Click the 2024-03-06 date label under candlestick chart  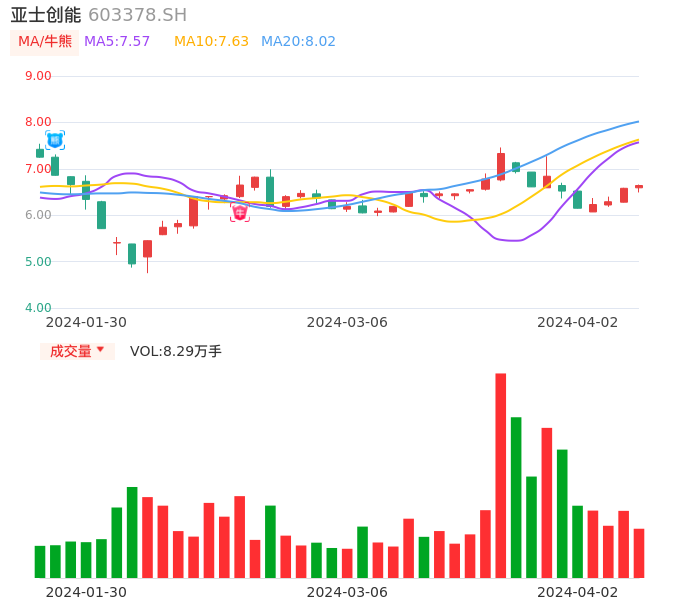point(347,322)
